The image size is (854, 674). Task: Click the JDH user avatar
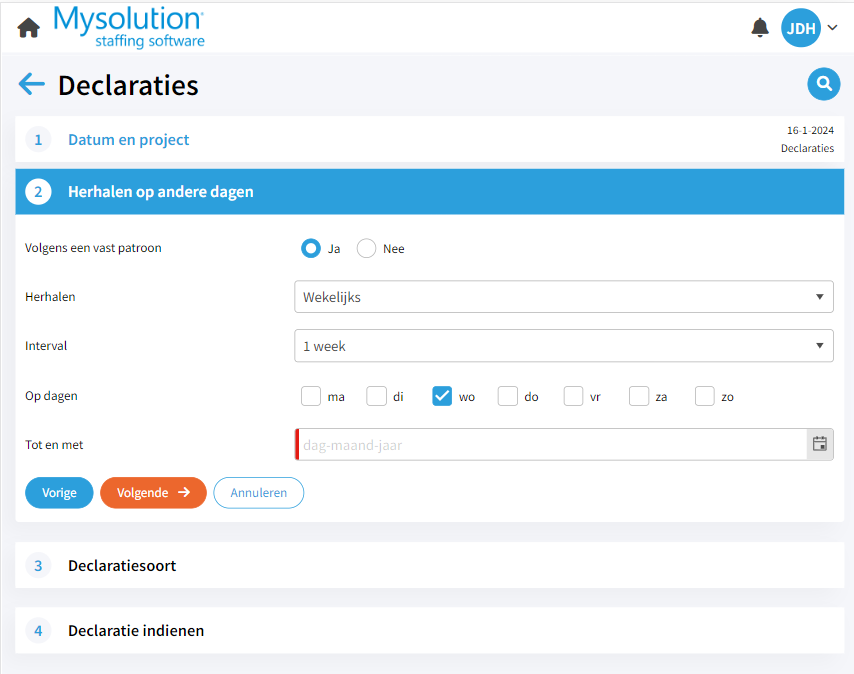pos(800,28)
